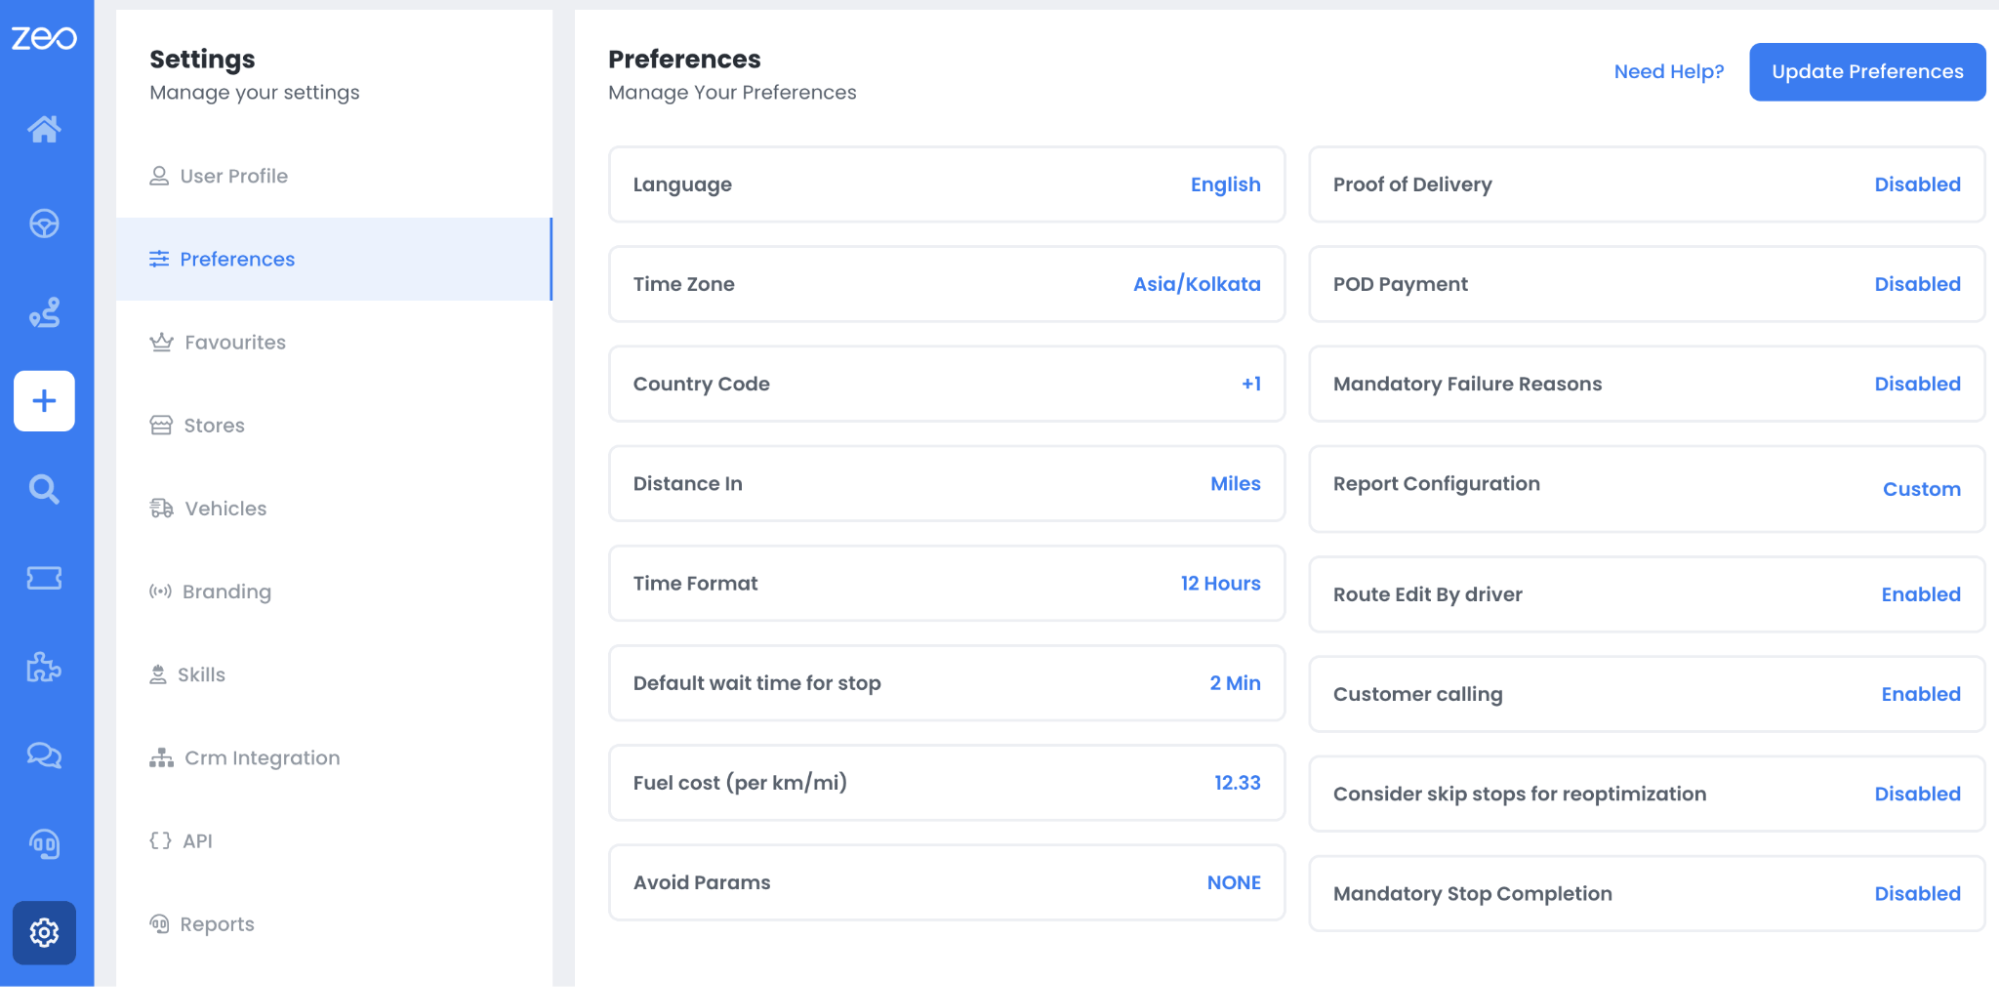Click the API braces icon
The height and width of the screenshot is (987, 1999).
tap(160, 841)
